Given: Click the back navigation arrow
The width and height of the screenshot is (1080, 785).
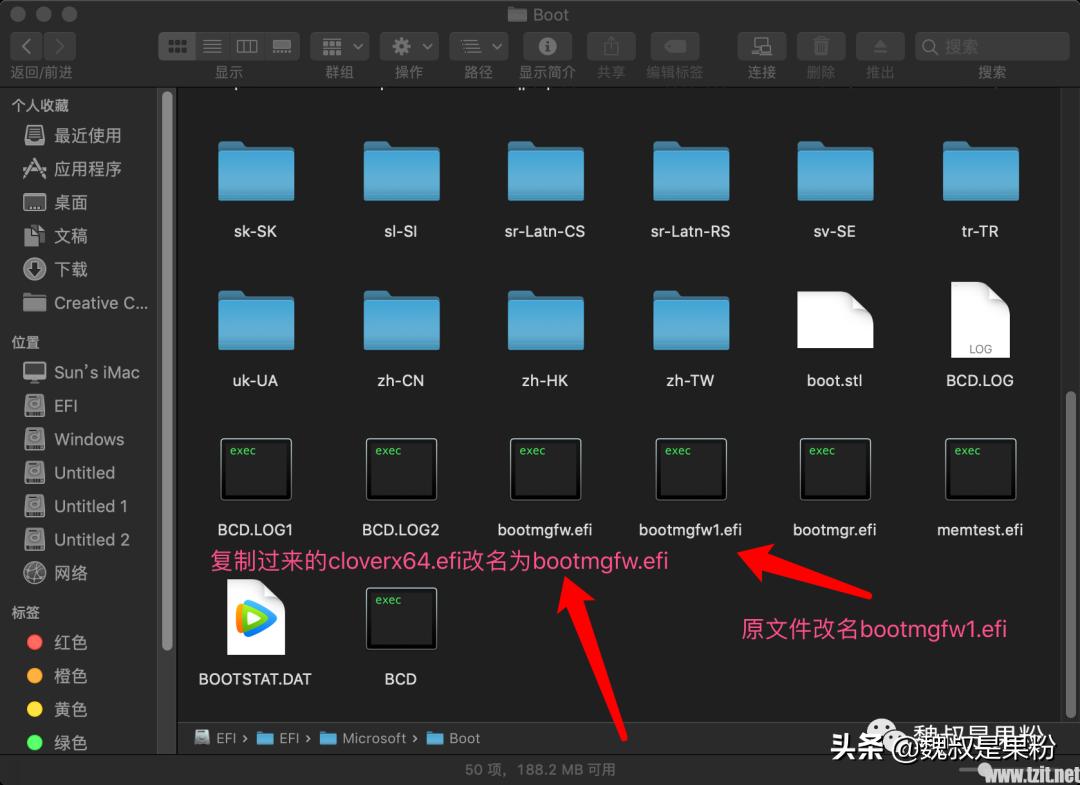Looking at the screenshot, I should [x=26, y=45].
